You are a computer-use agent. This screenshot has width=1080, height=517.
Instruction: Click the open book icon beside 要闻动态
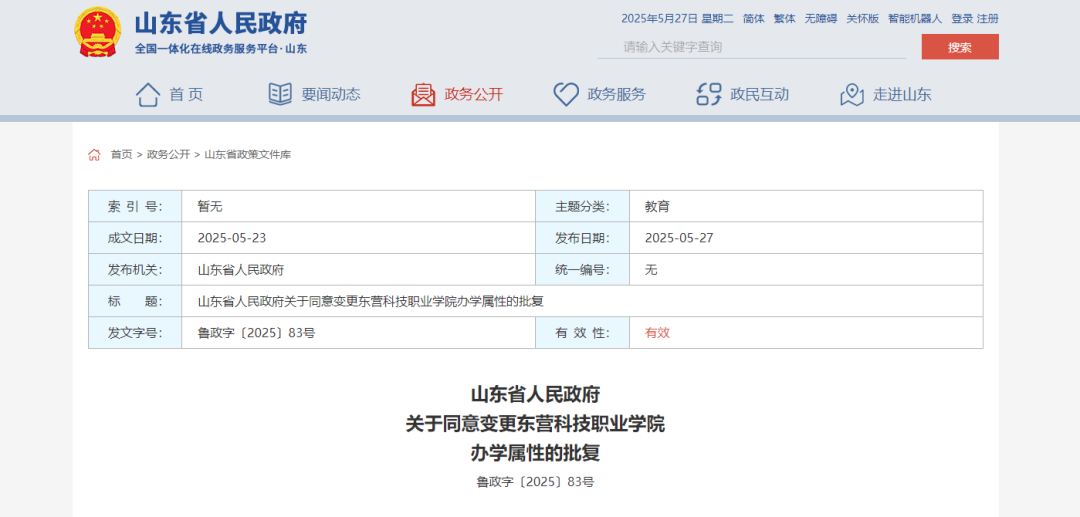[x=280, y=94]
